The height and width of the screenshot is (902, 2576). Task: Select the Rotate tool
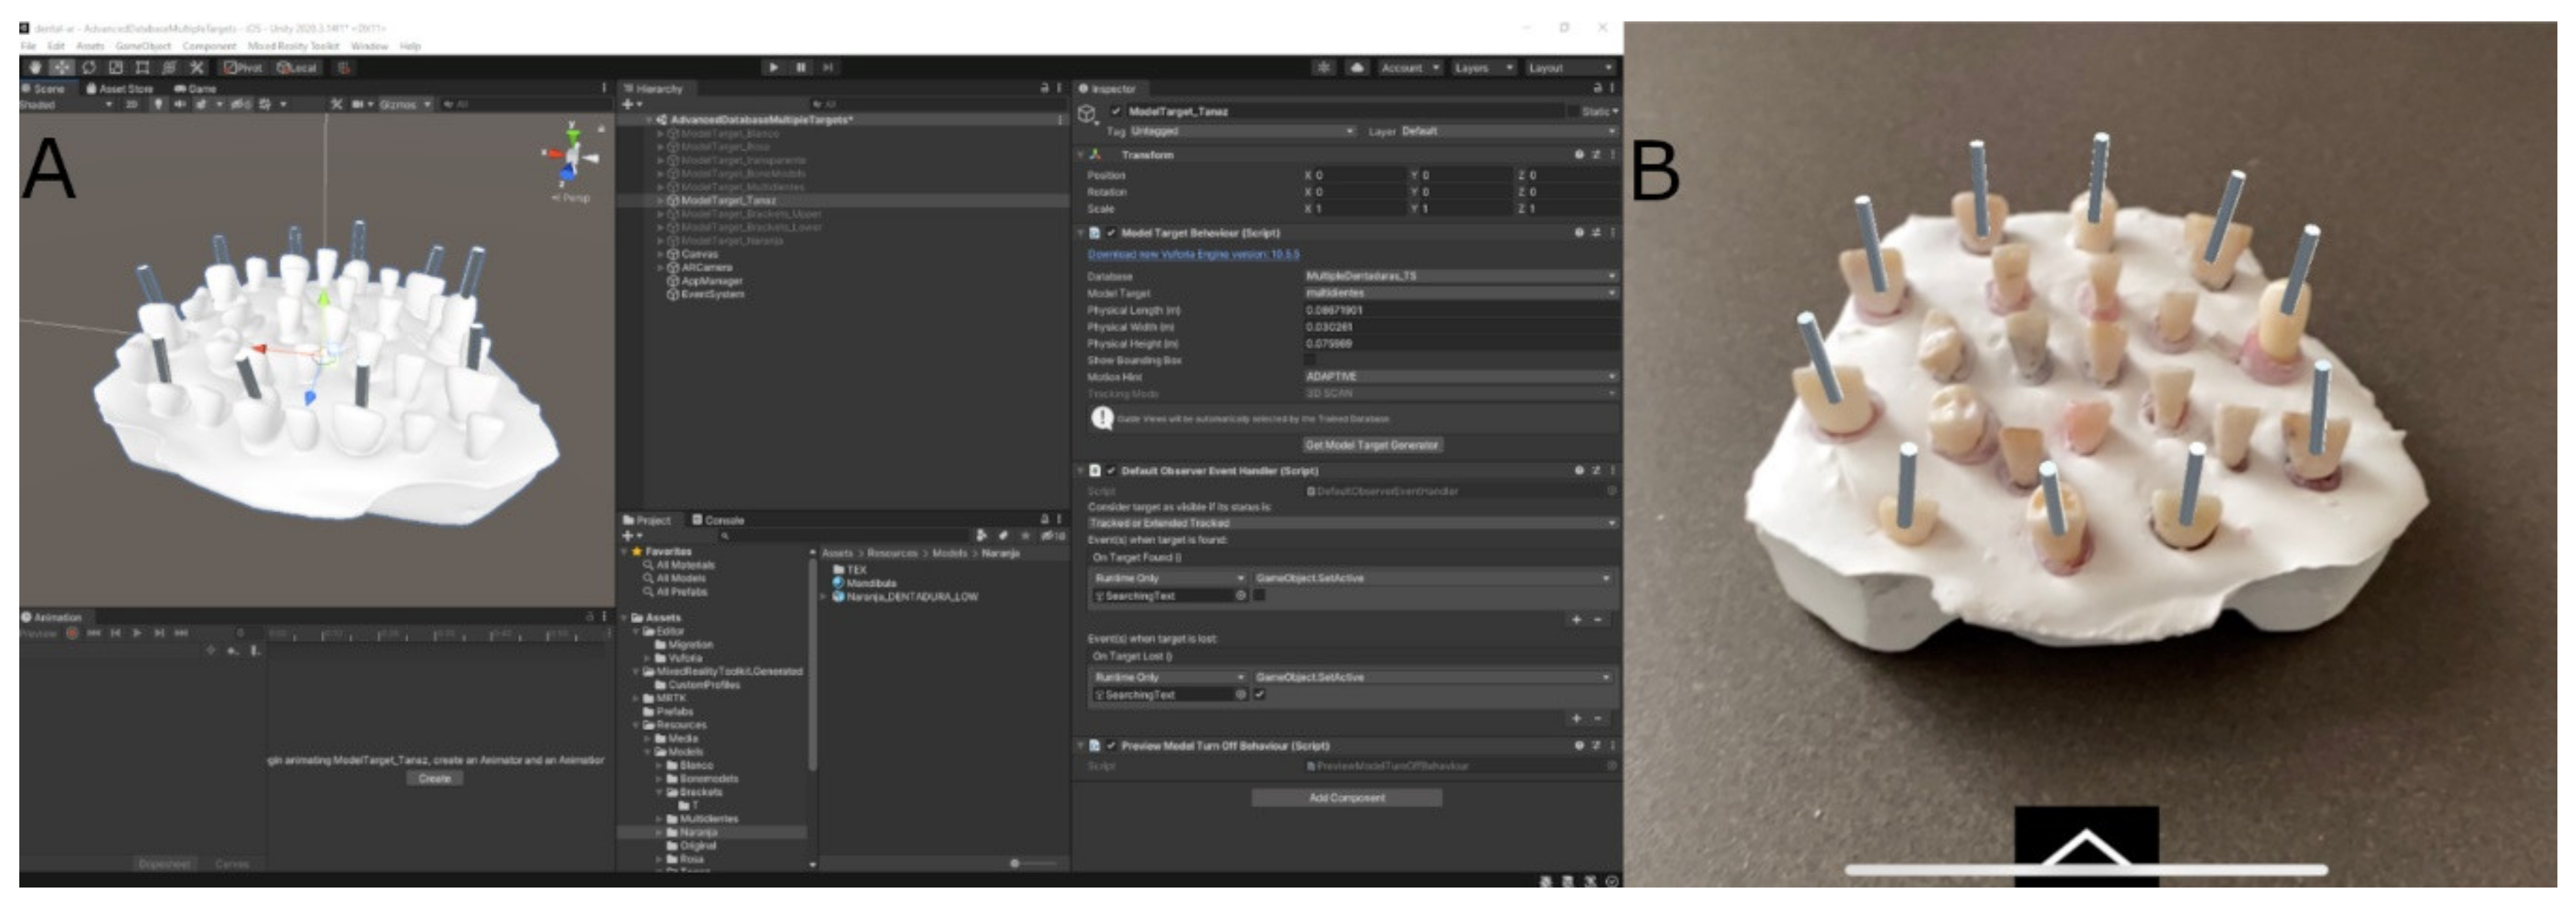[89, 67]
